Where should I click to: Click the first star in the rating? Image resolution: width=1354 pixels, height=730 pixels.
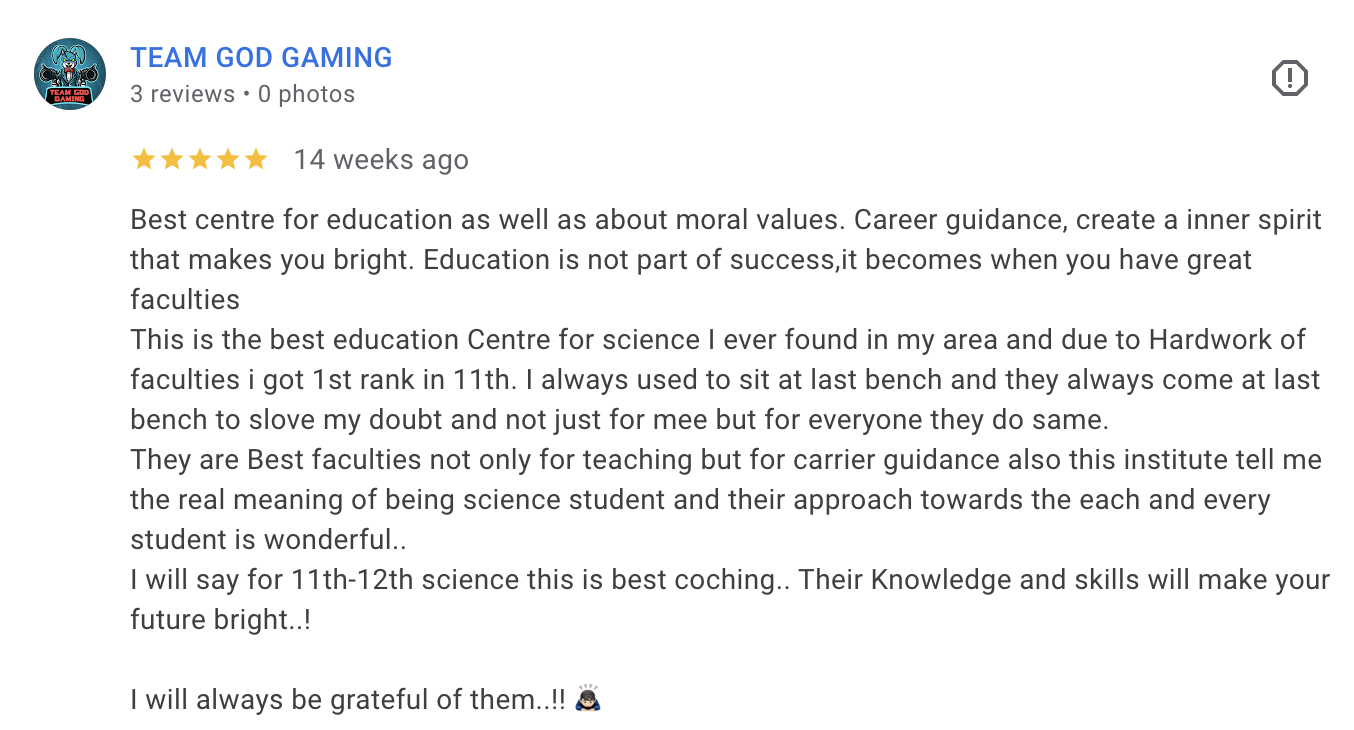point(144,160)
